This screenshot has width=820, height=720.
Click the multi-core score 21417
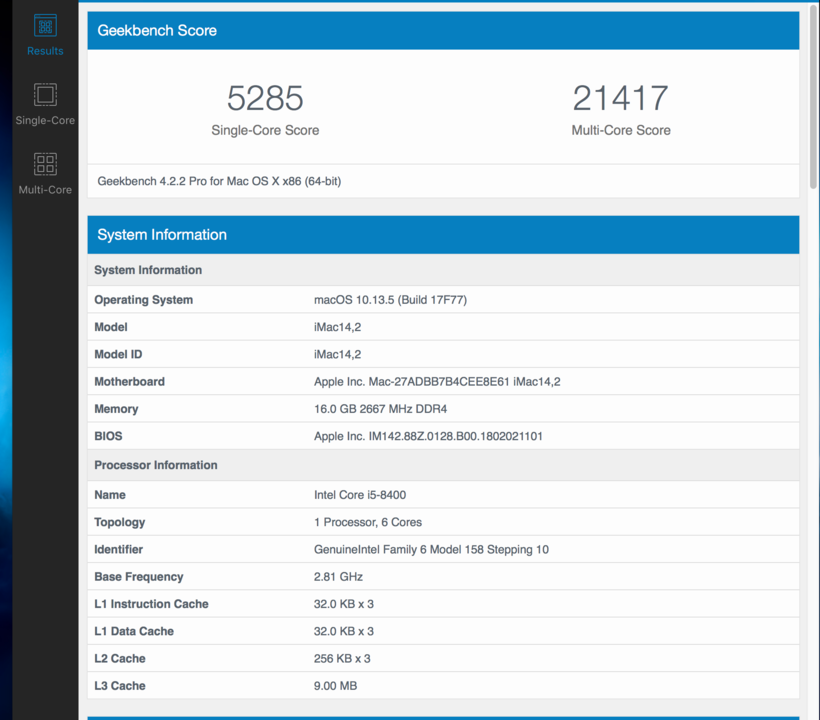621,98
